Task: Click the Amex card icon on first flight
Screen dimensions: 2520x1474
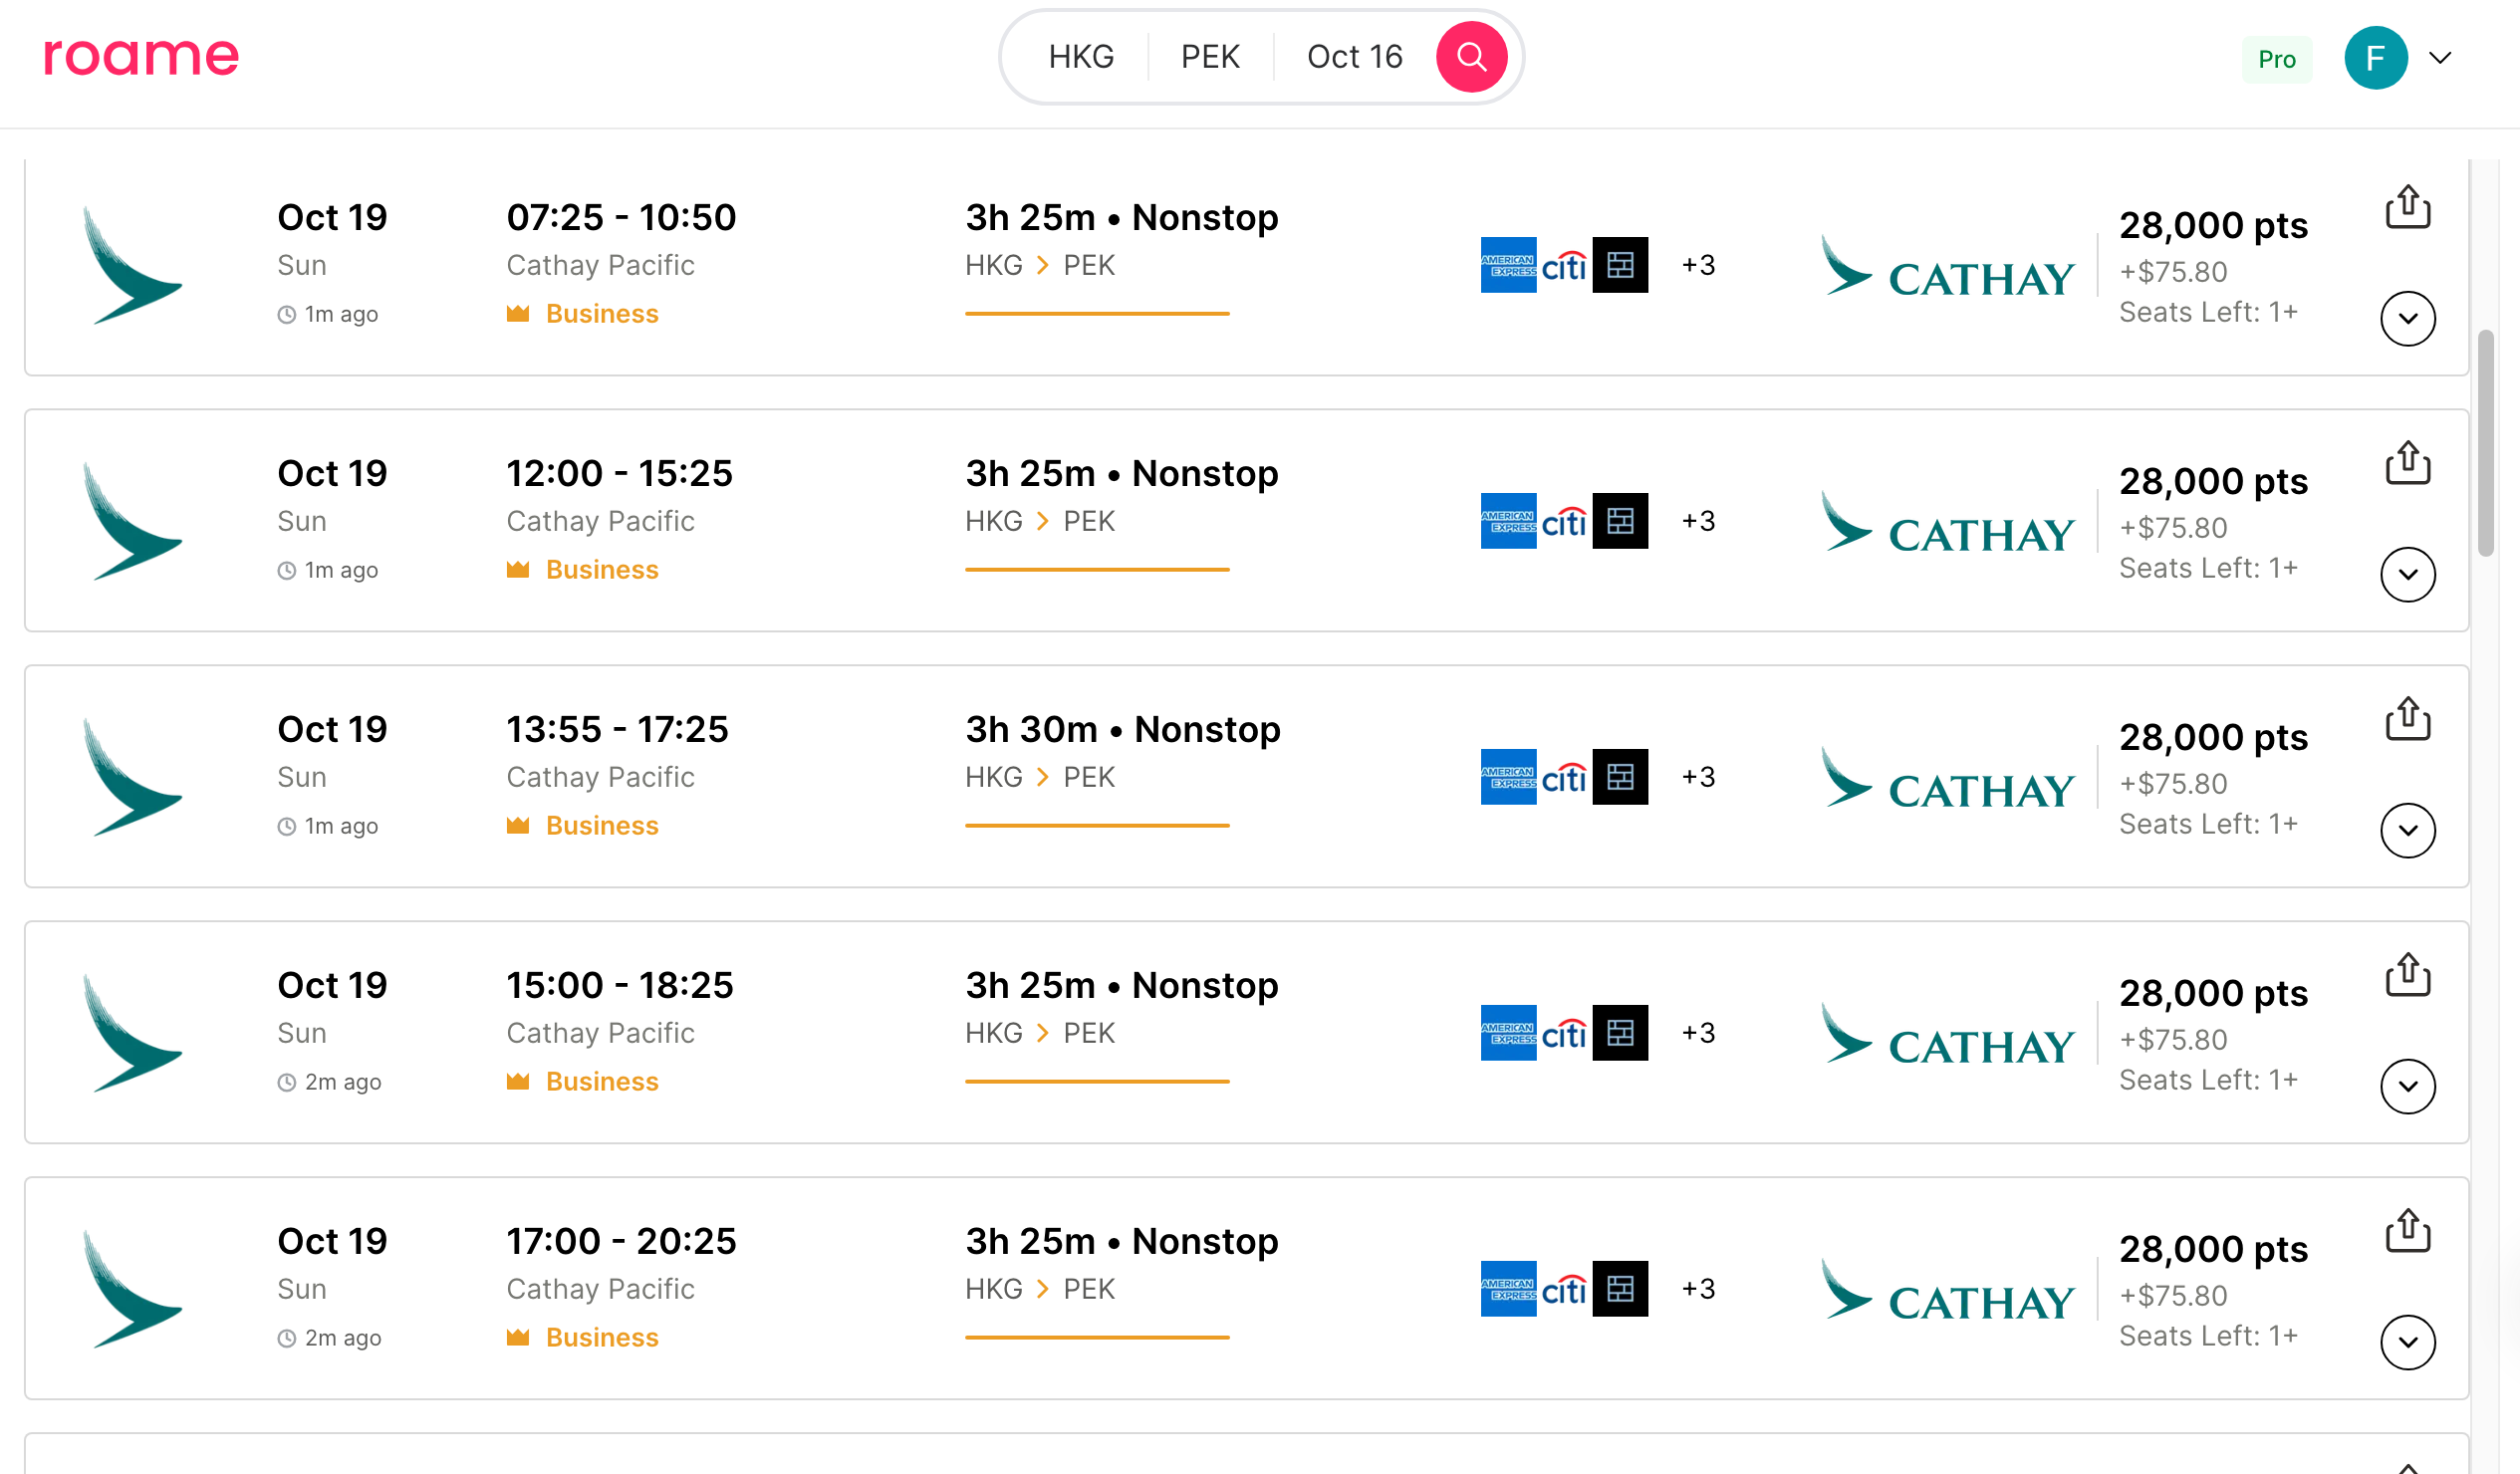Action: (x=1507, y=265)
